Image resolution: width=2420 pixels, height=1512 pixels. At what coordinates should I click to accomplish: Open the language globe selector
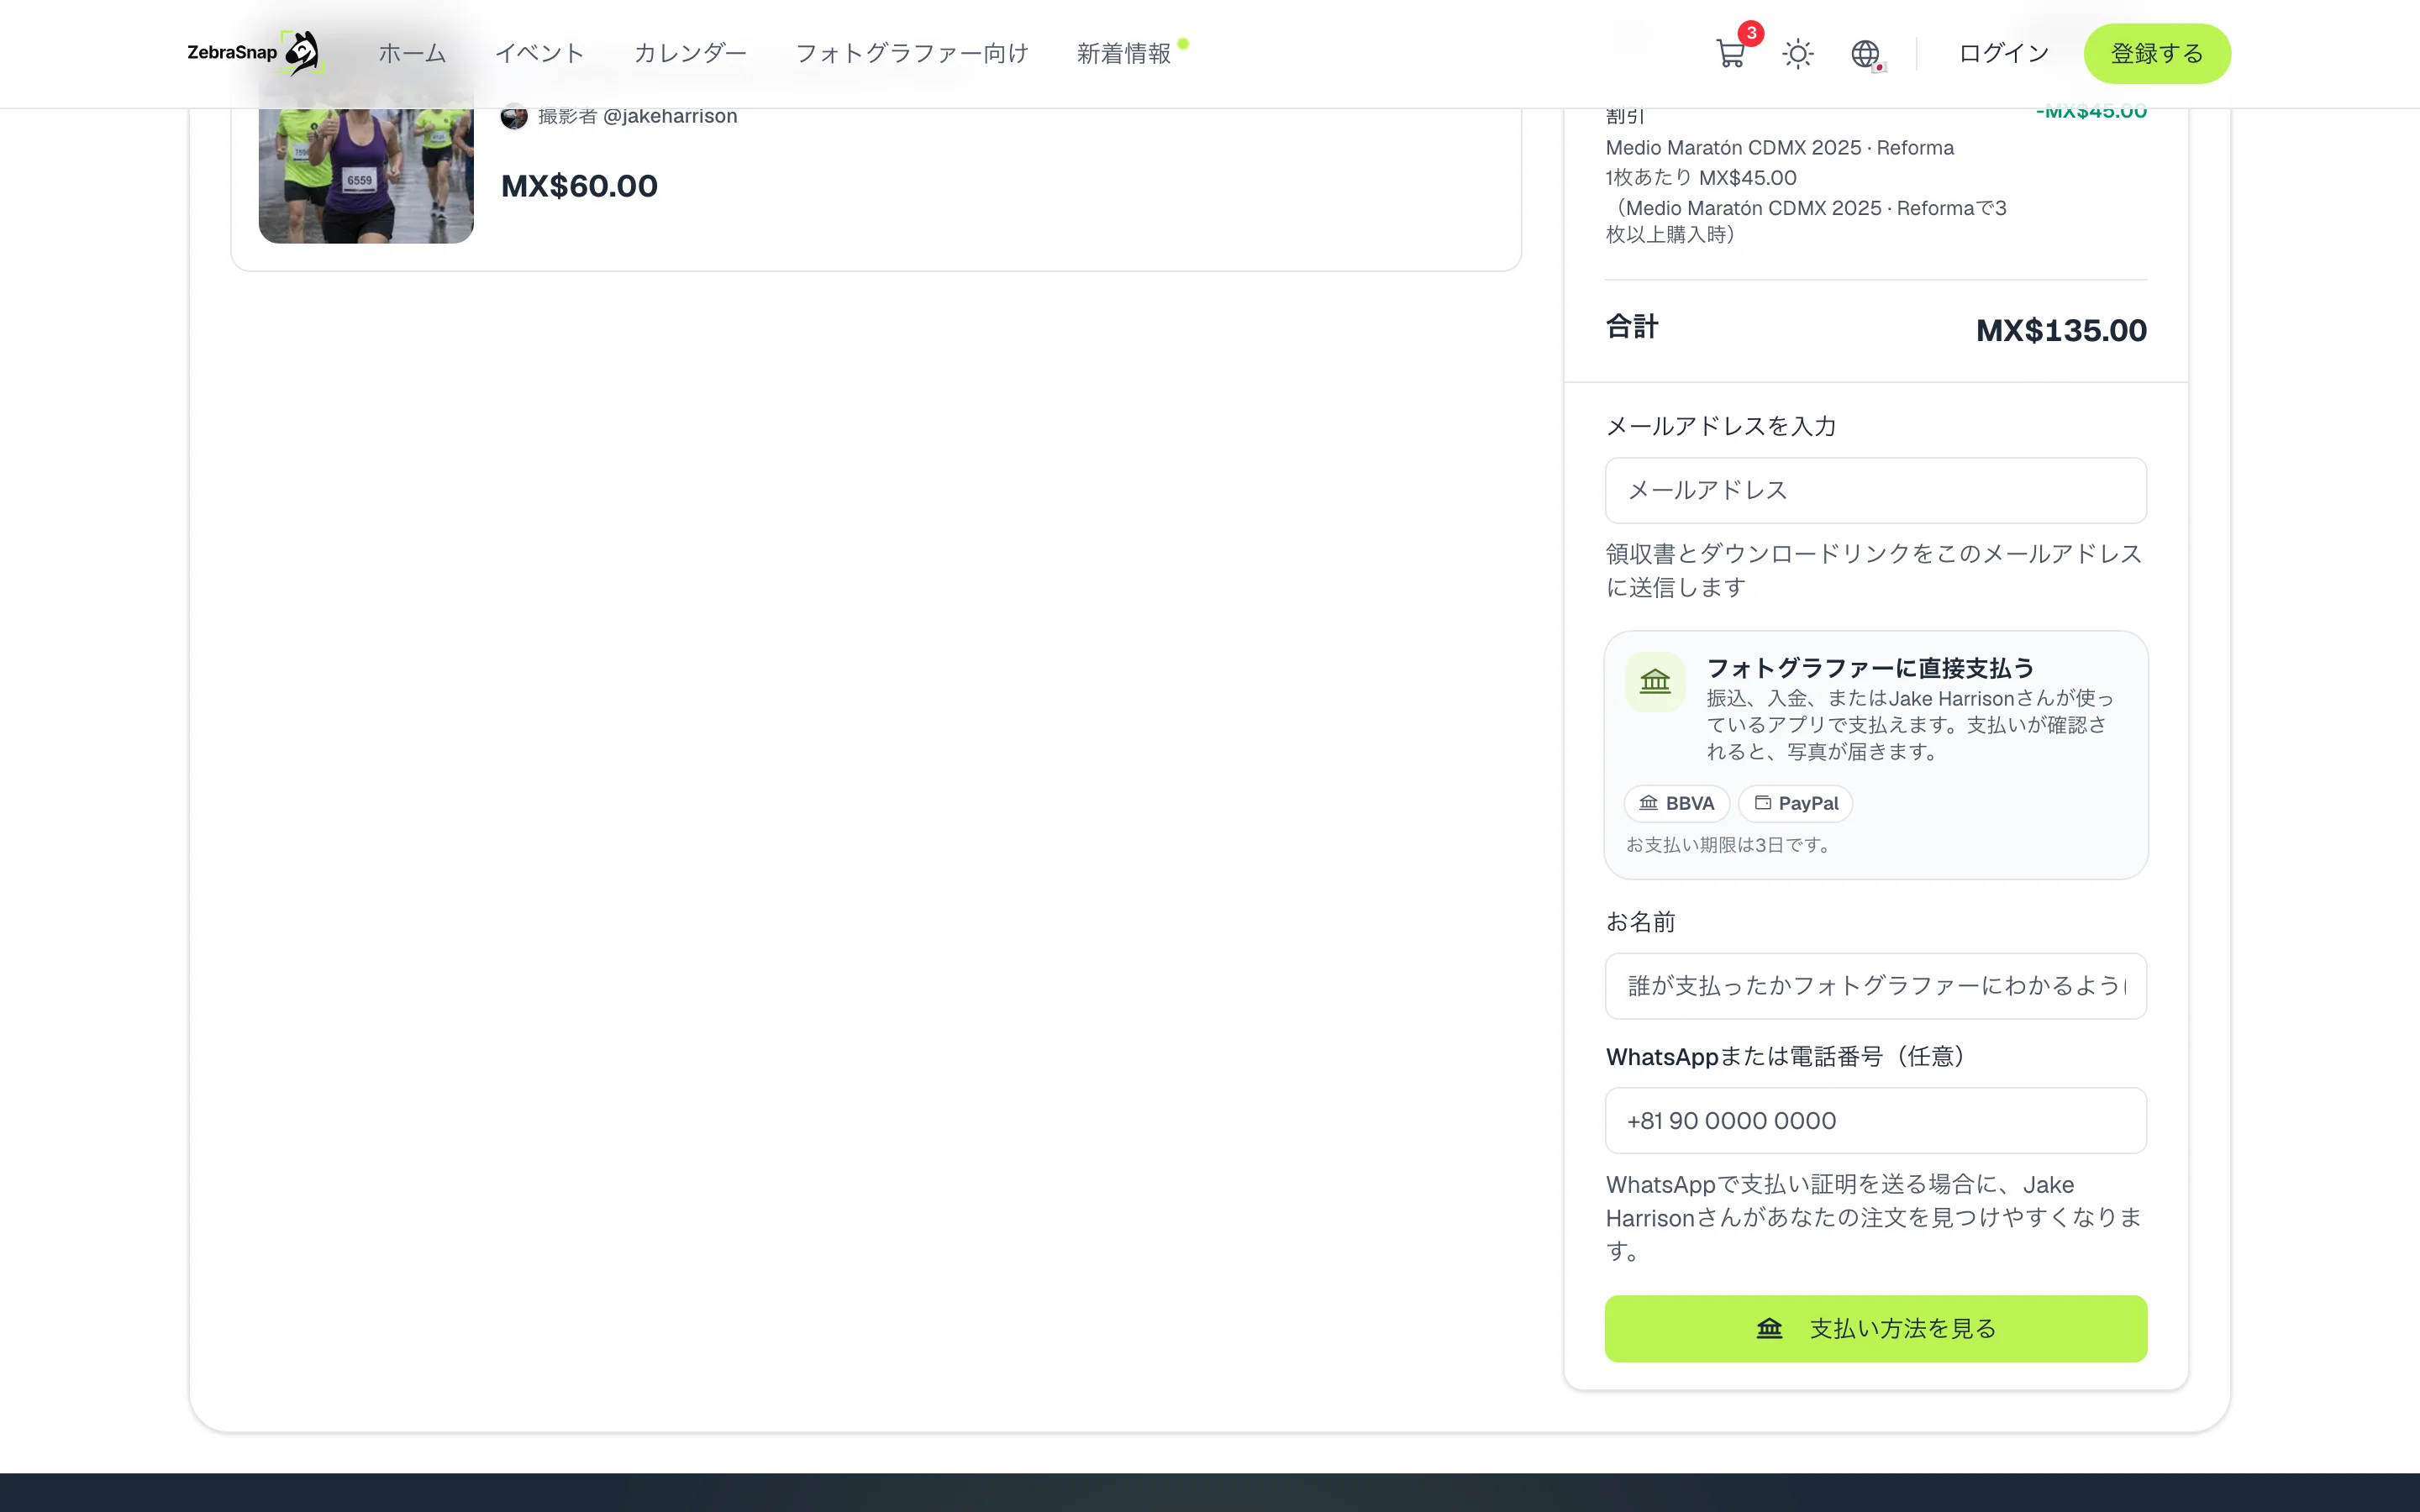tap(1866, 53)
